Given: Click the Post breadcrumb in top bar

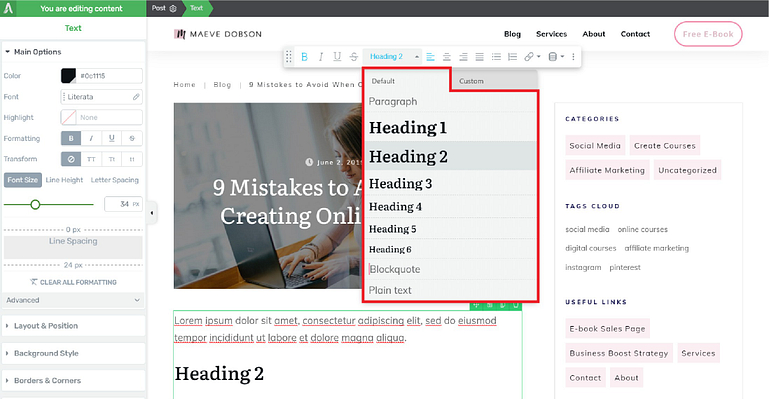Looking at the screenshot, I should click(158, 8).
